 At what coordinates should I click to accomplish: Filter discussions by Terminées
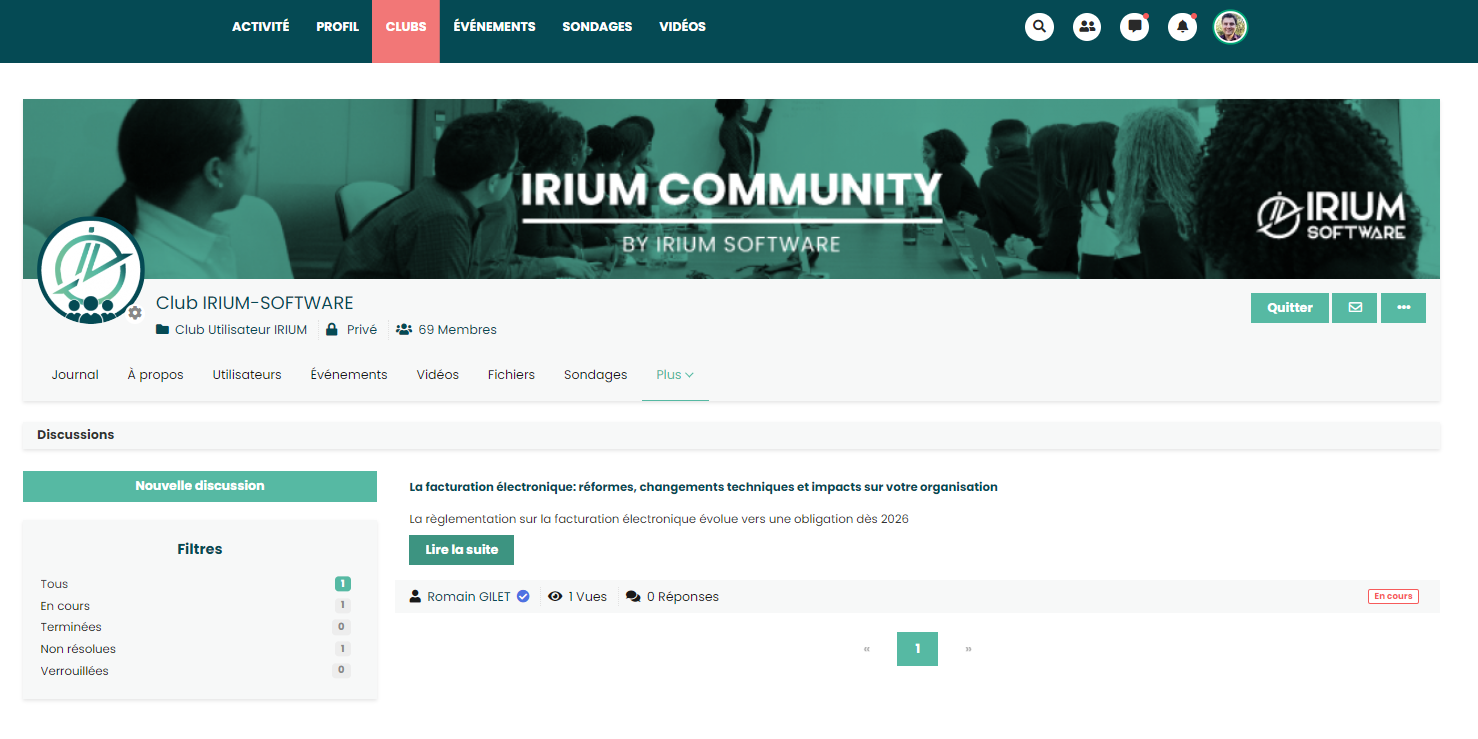pyautogui.click(x=71, y=627)
